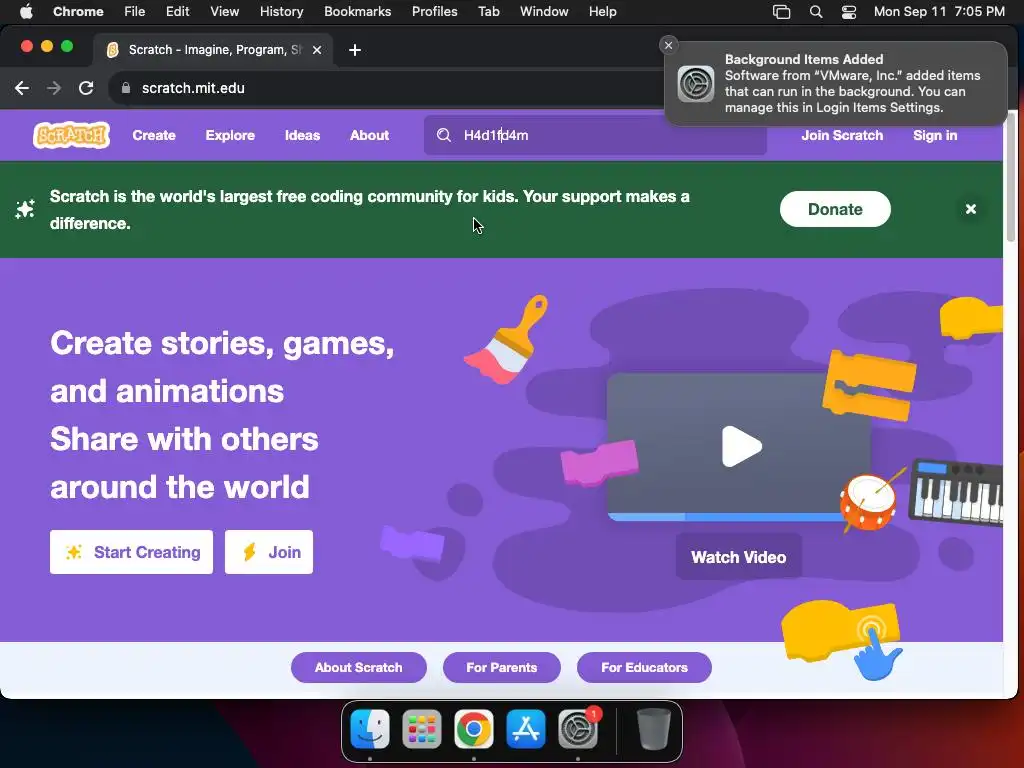Click the page vertical scrollbar
The width and height of the screenshot is (1024, 768).
(1011, 176)
